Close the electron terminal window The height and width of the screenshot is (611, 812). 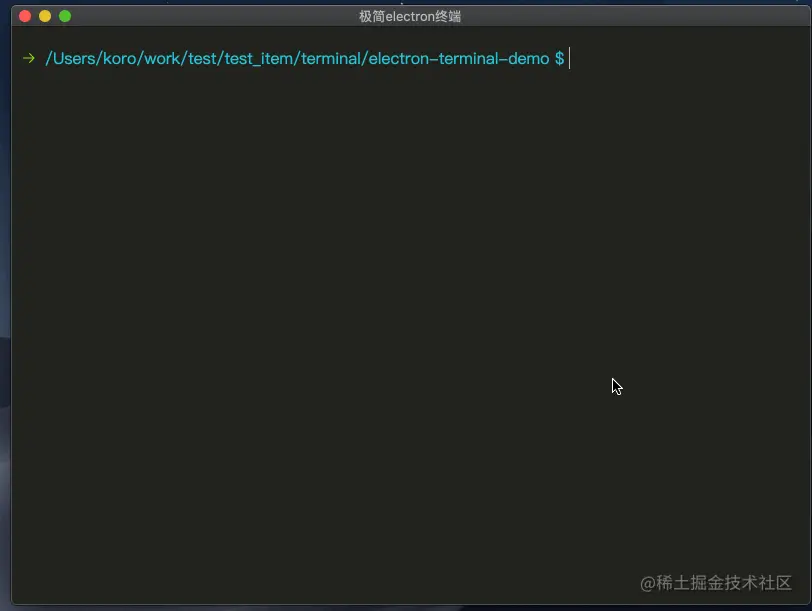(25, 16)
